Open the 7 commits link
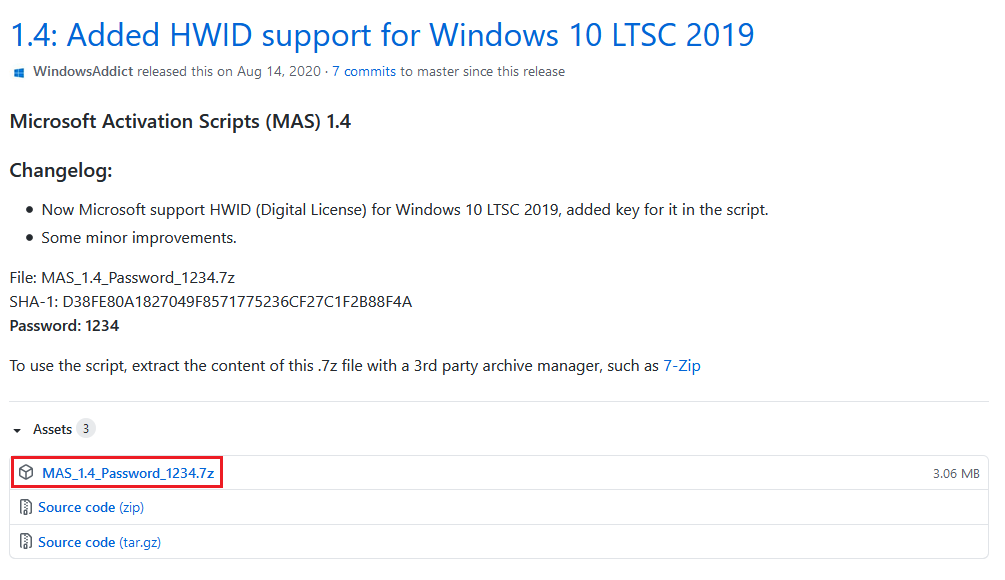The width and height of the screenshot is (1005, 580). point(365,72)
